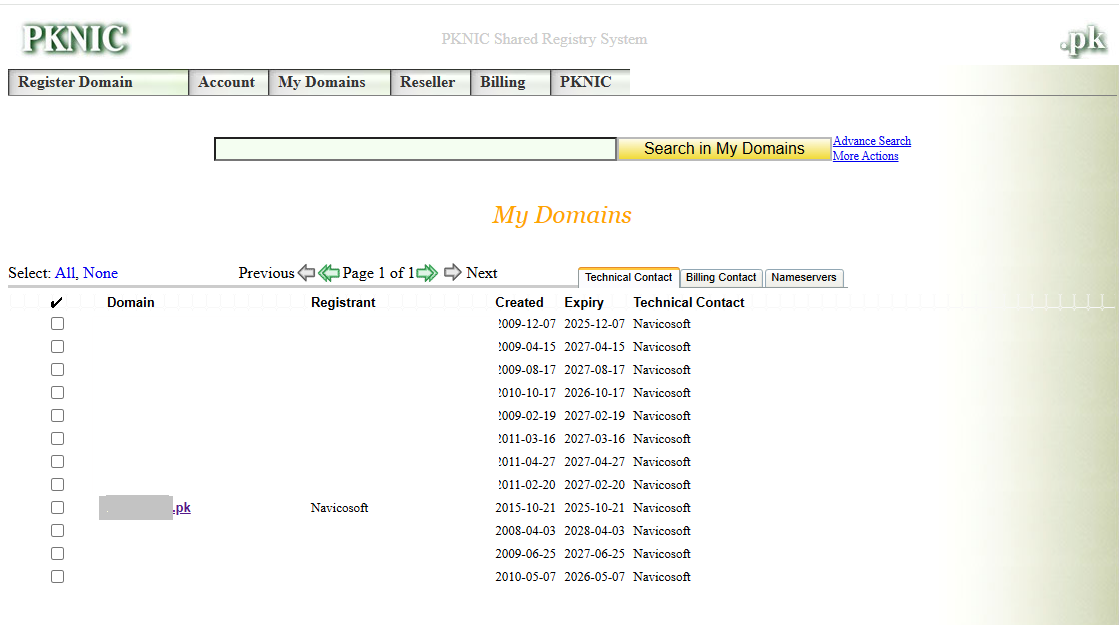Click the PKNIC logo at top left
The image size is (1119, 625).
(75, 39)
